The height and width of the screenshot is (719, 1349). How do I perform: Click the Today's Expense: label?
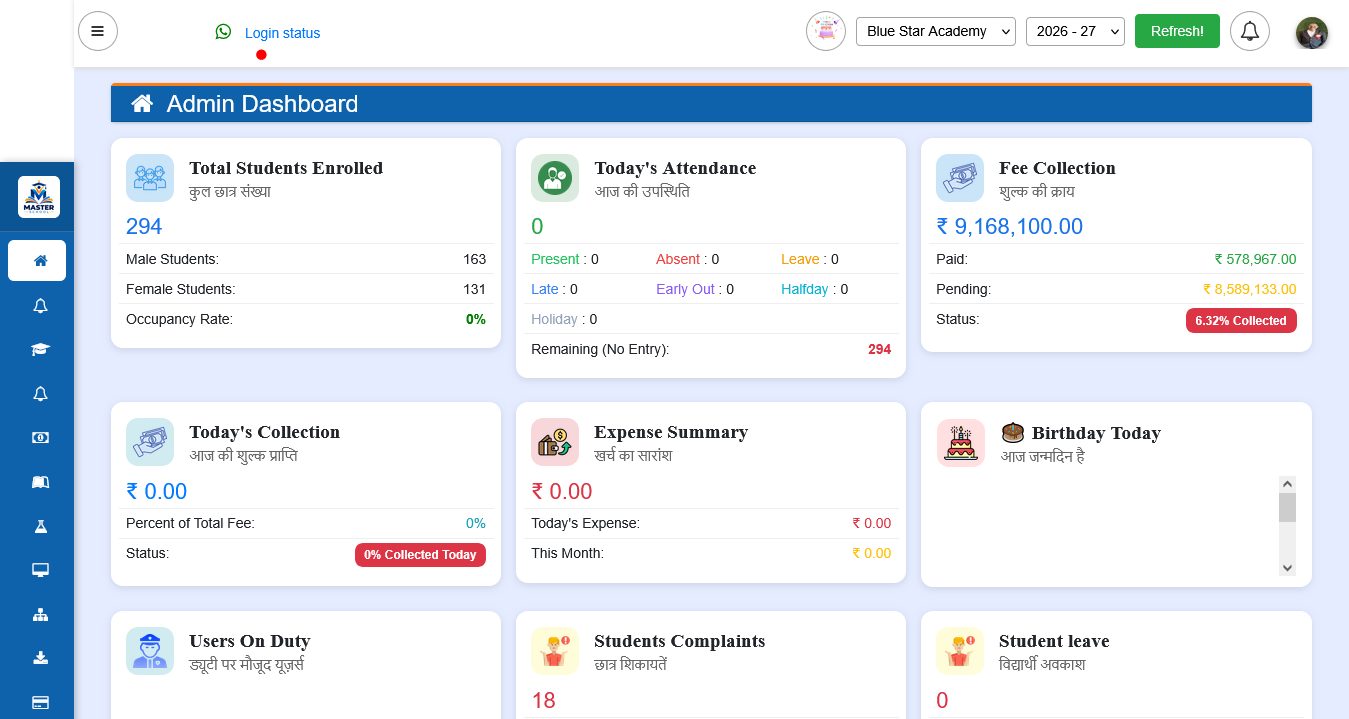[585, 523]
